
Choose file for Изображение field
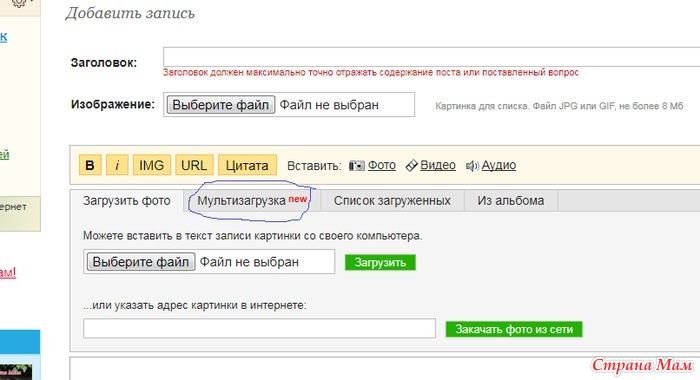pyautogui.click(x=221, y=105)
